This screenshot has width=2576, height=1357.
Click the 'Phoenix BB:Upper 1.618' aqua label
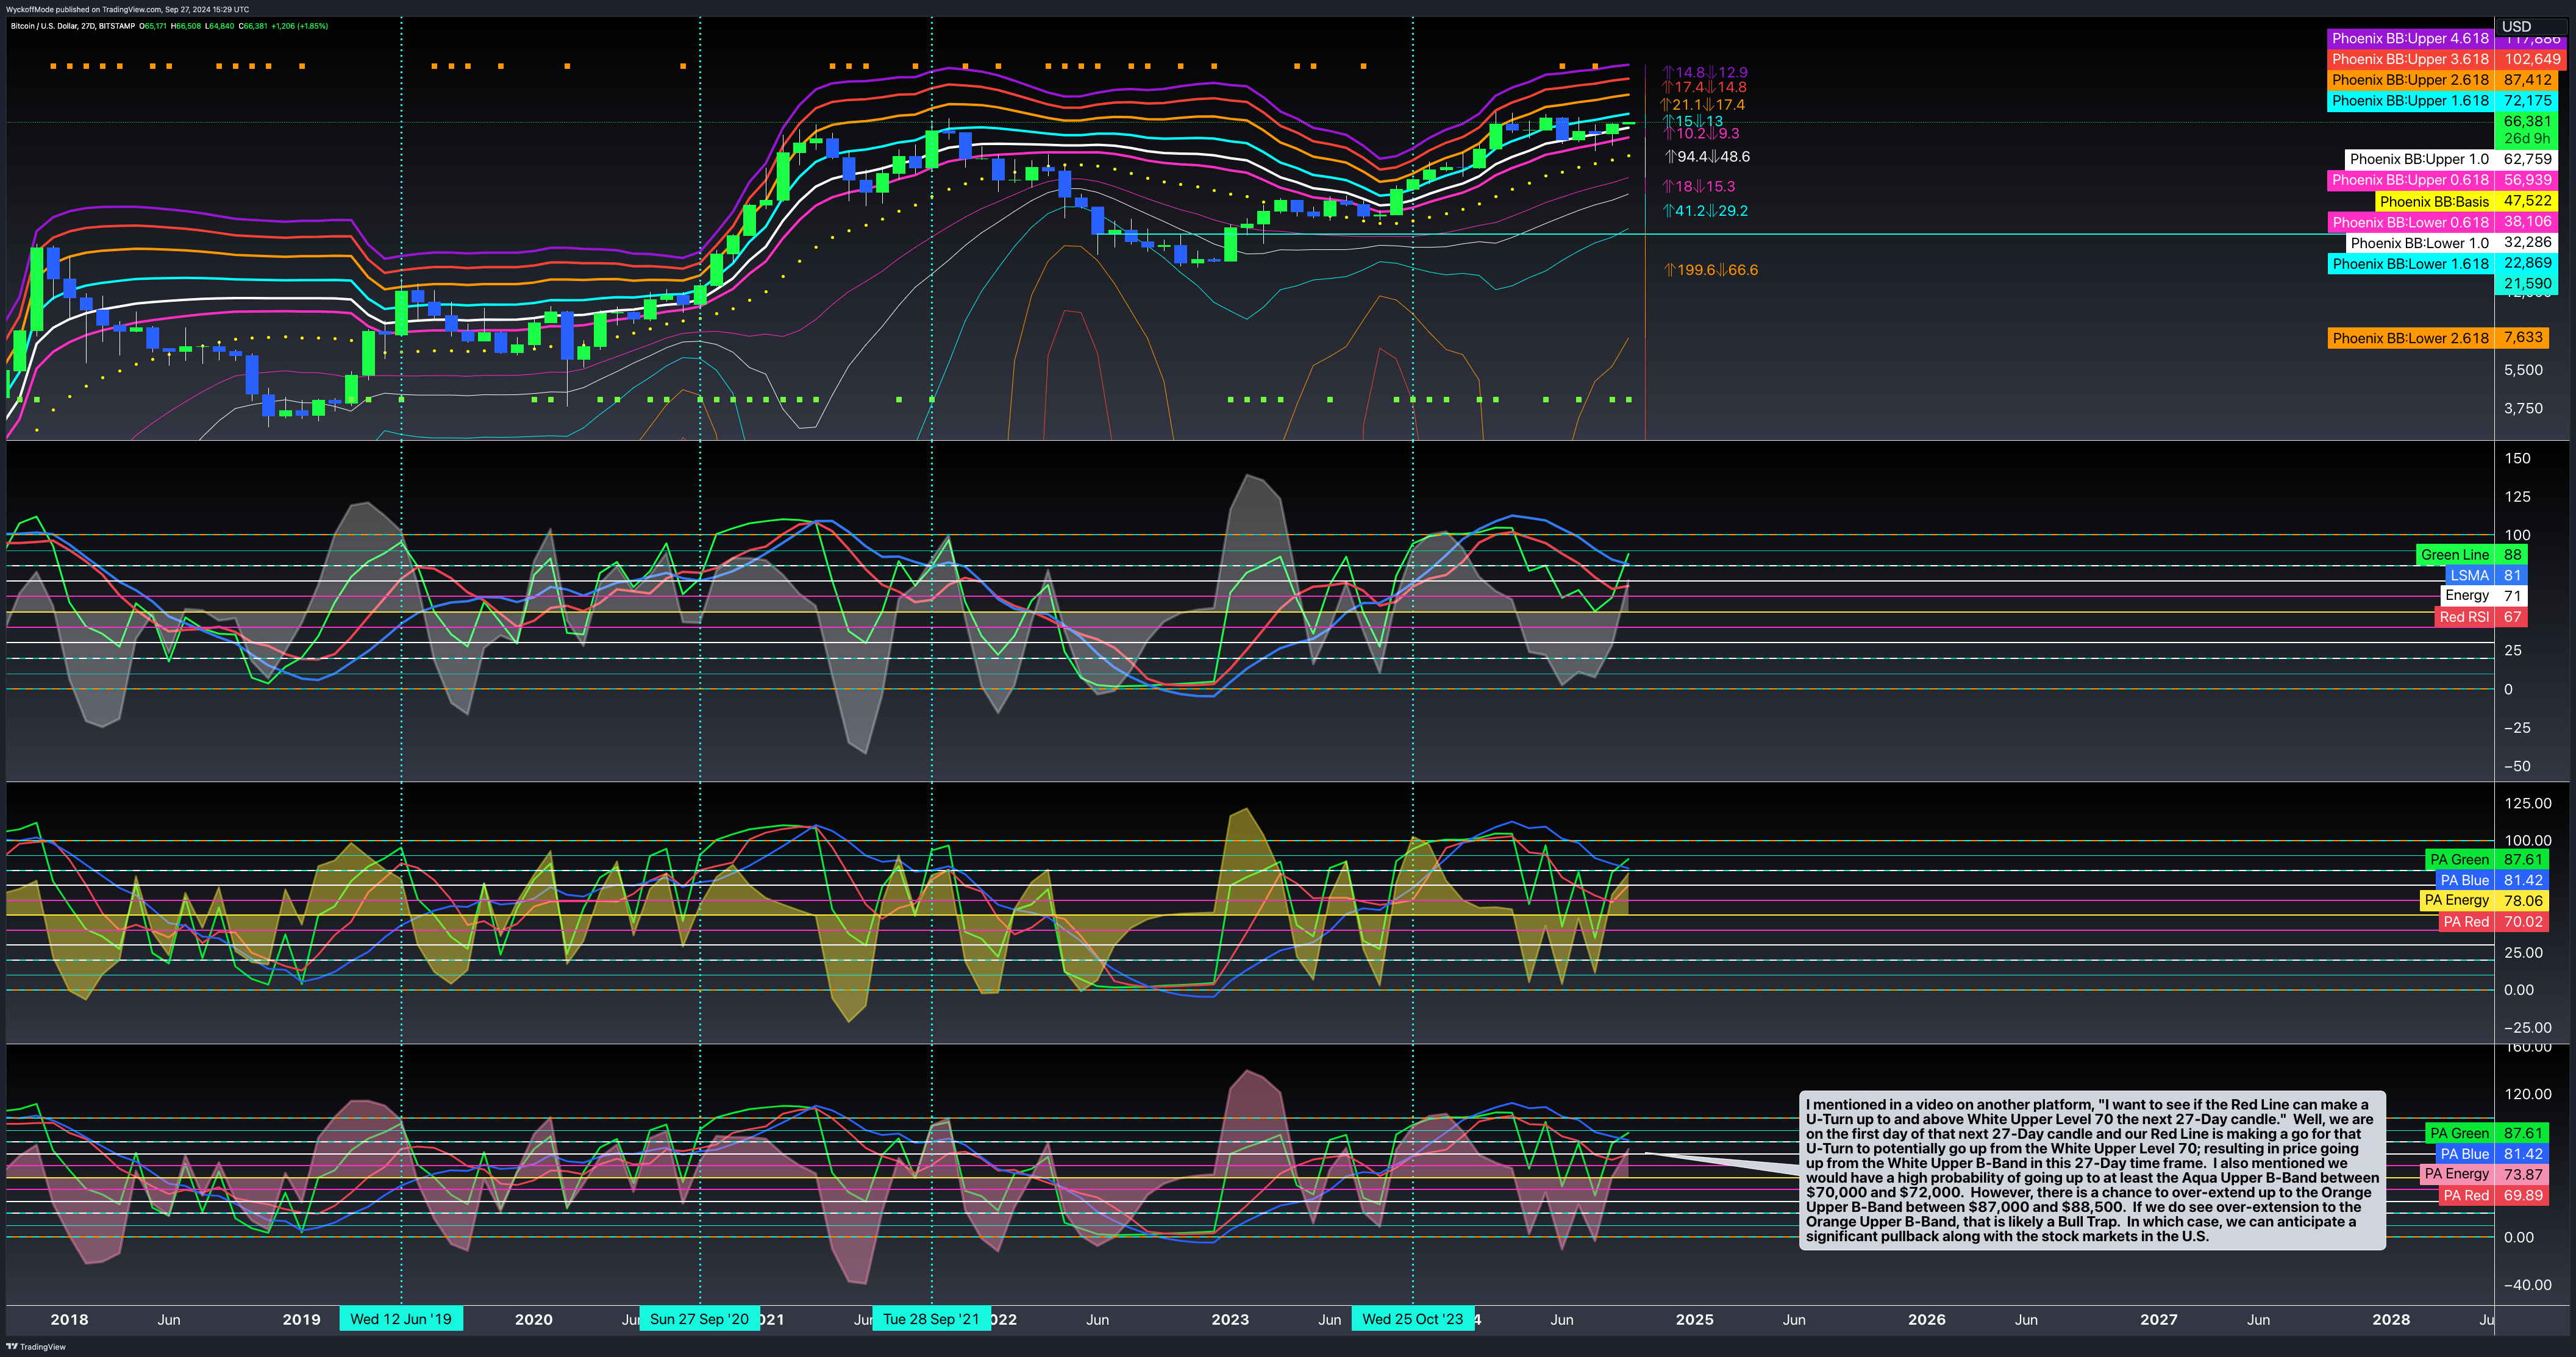coord(2410,101)
